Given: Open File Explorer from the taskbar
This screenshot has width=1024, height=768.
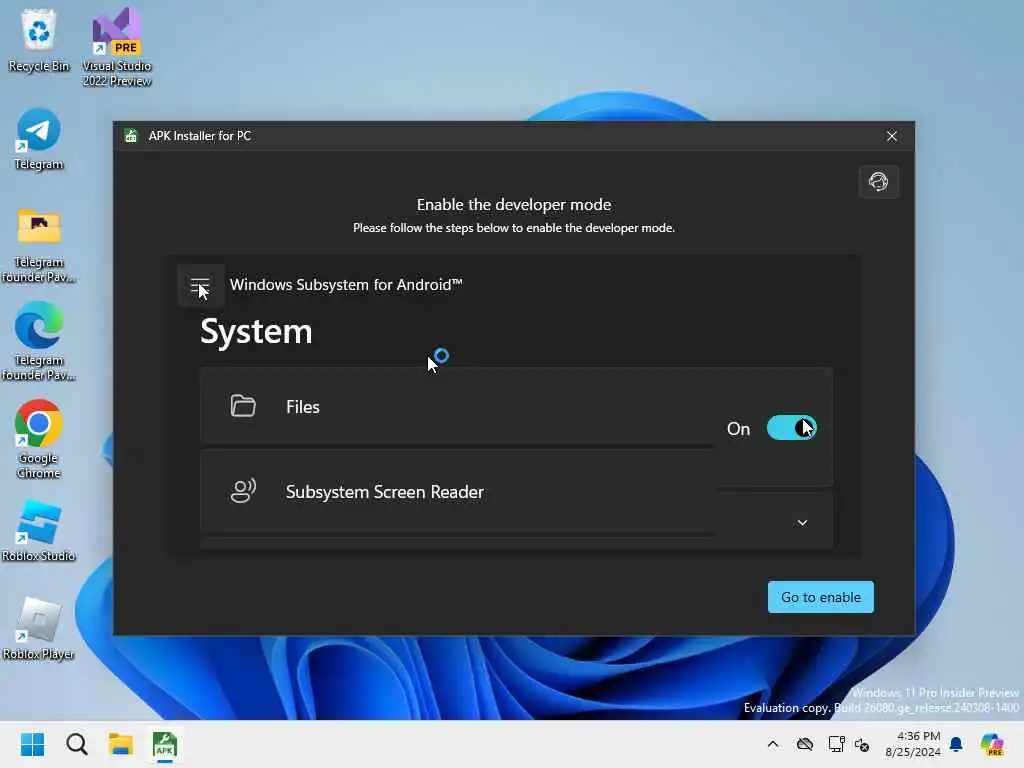Looking at the screenshot, I should point(121,744).
